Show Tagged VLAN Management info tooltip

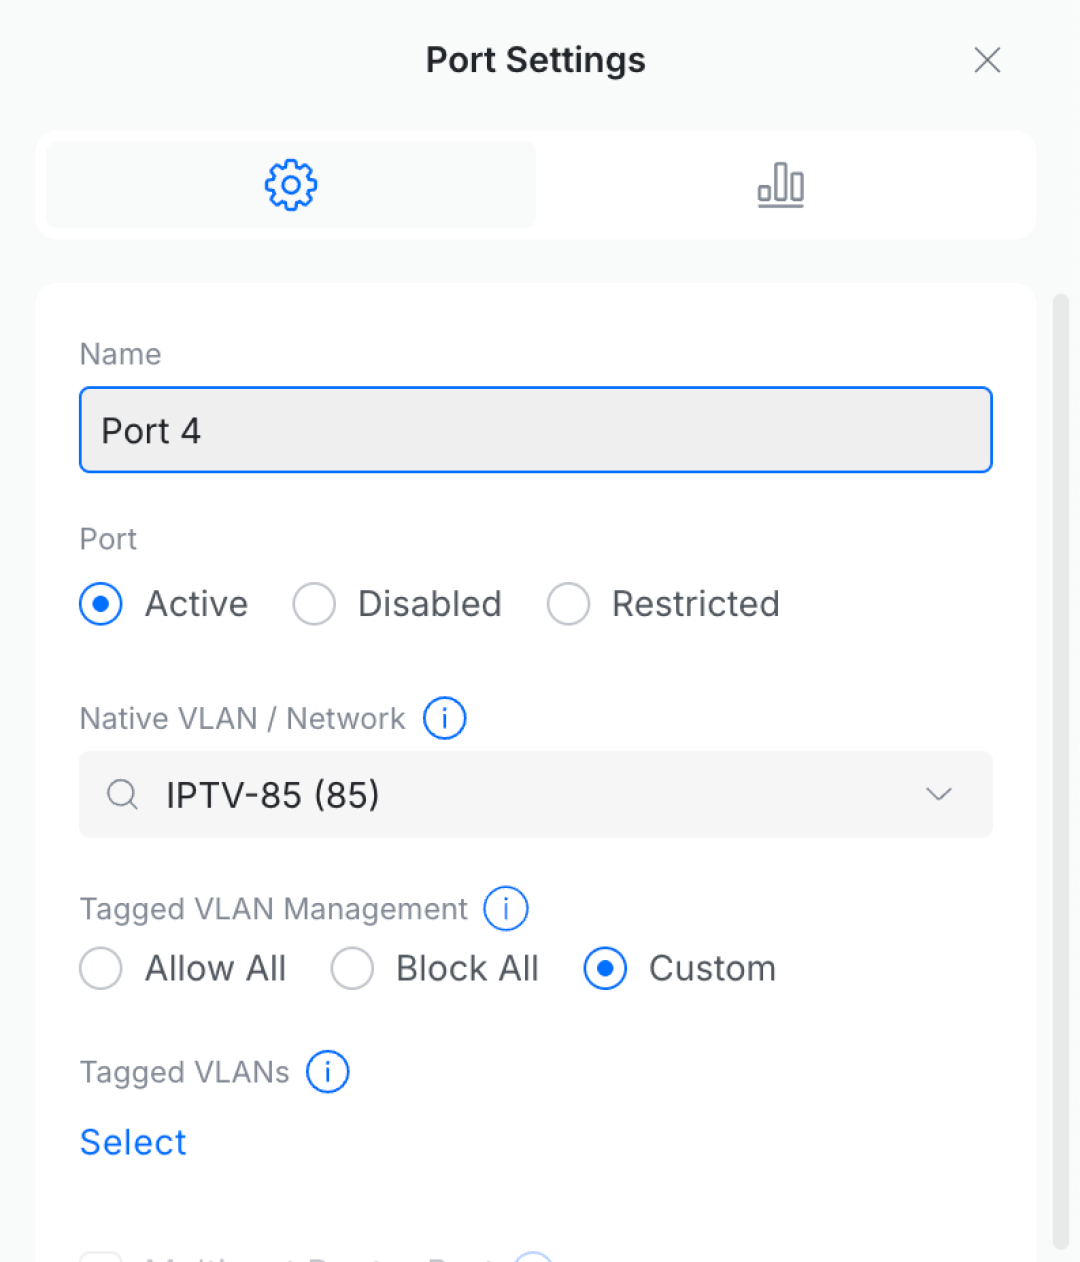click(506, 908)
